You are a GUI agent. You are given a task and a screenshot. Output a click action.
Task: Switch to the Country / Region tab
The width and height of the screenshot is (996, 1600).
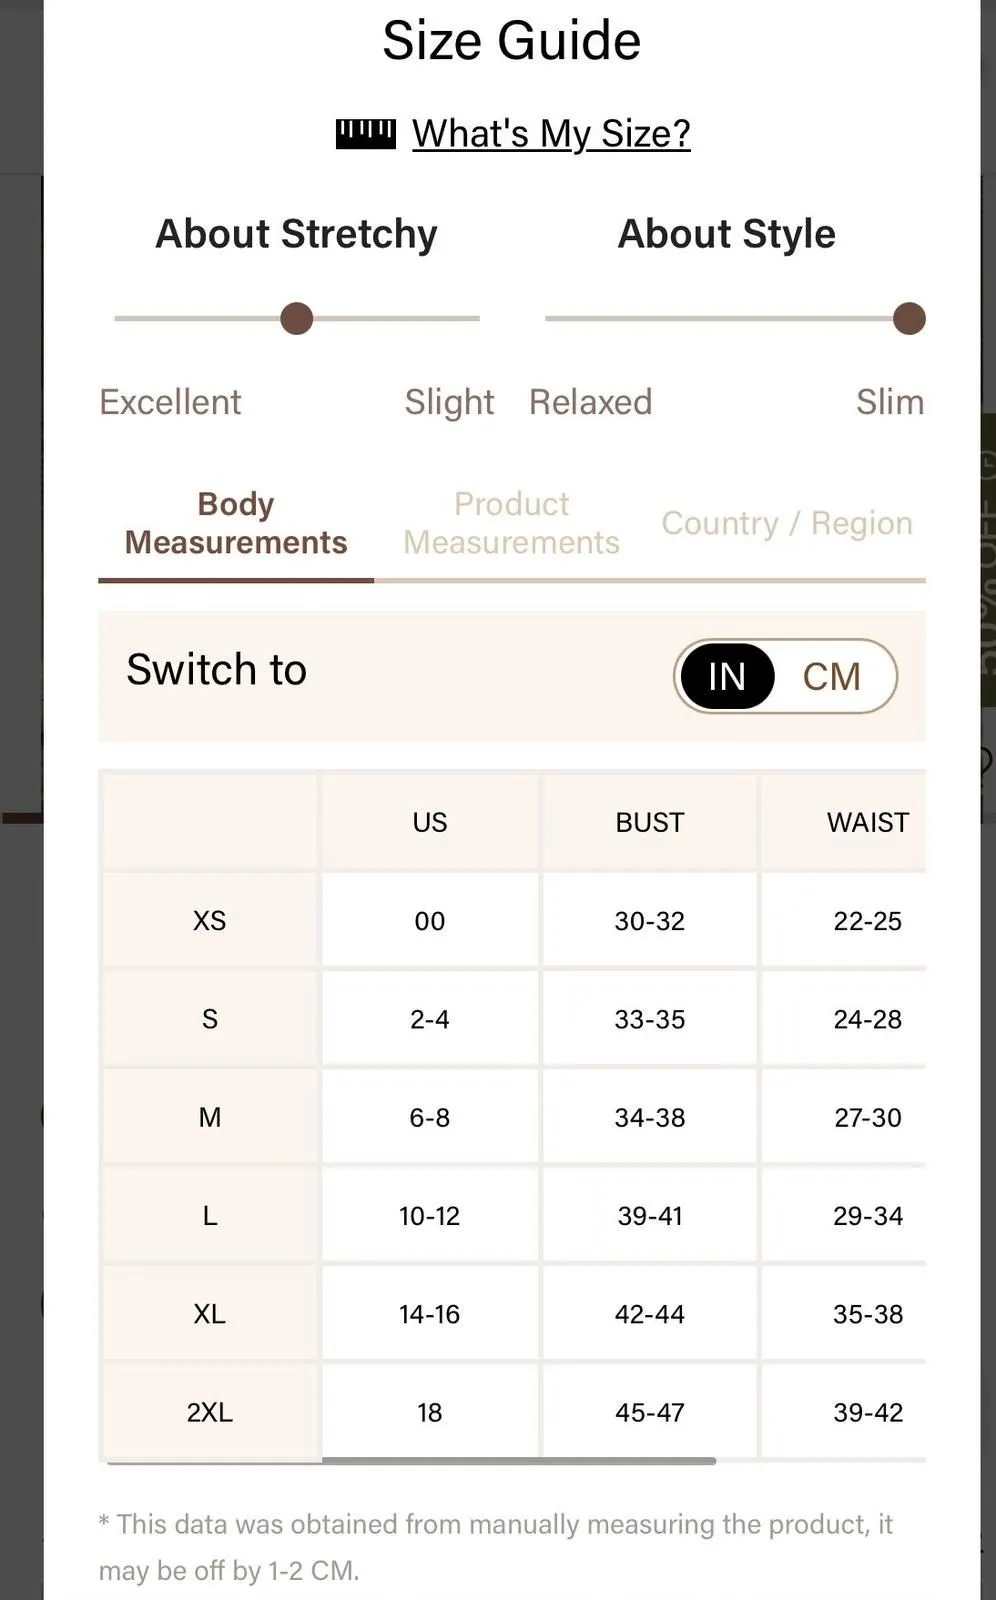[787, 523]
